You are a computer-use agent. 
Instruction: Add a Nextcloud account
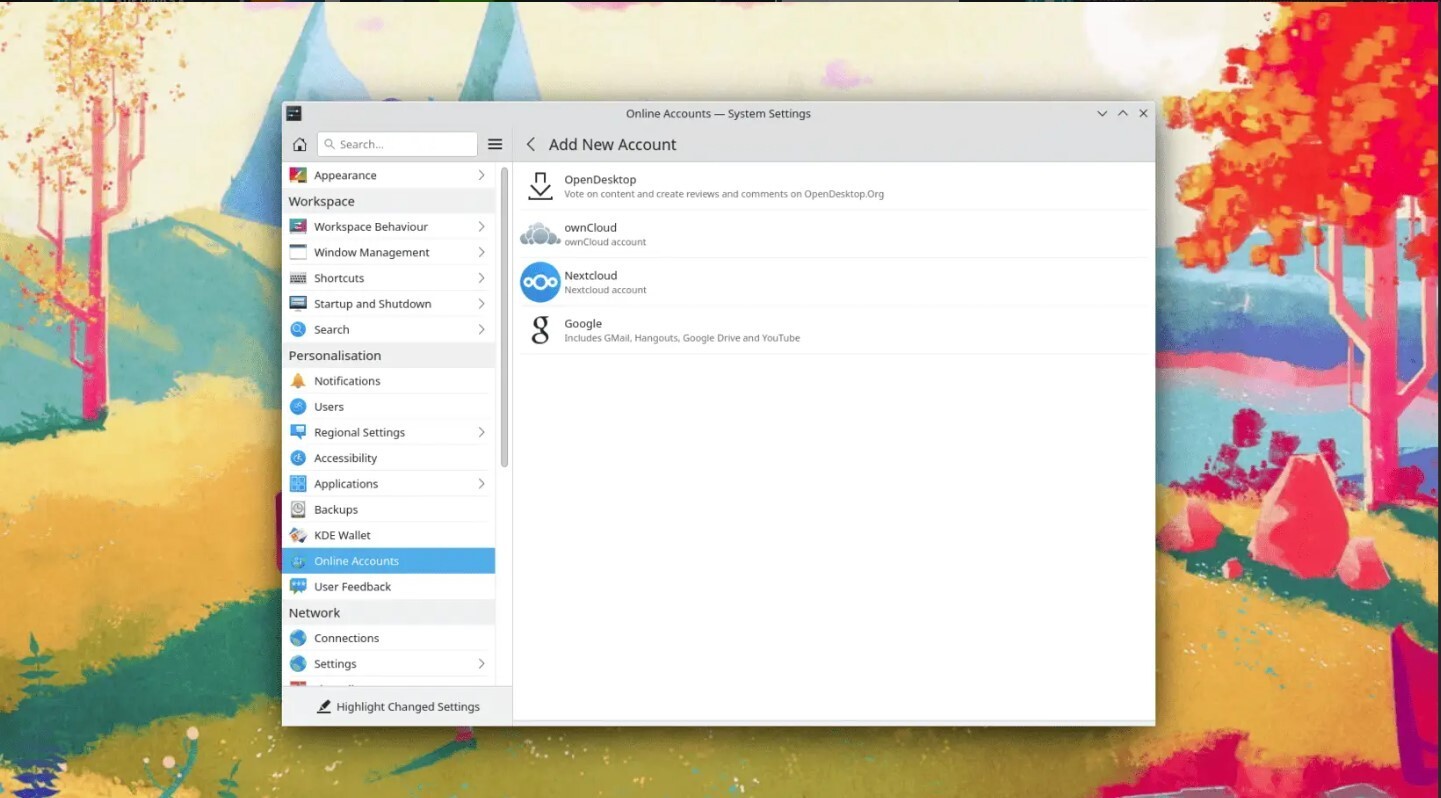coord(833,282)
